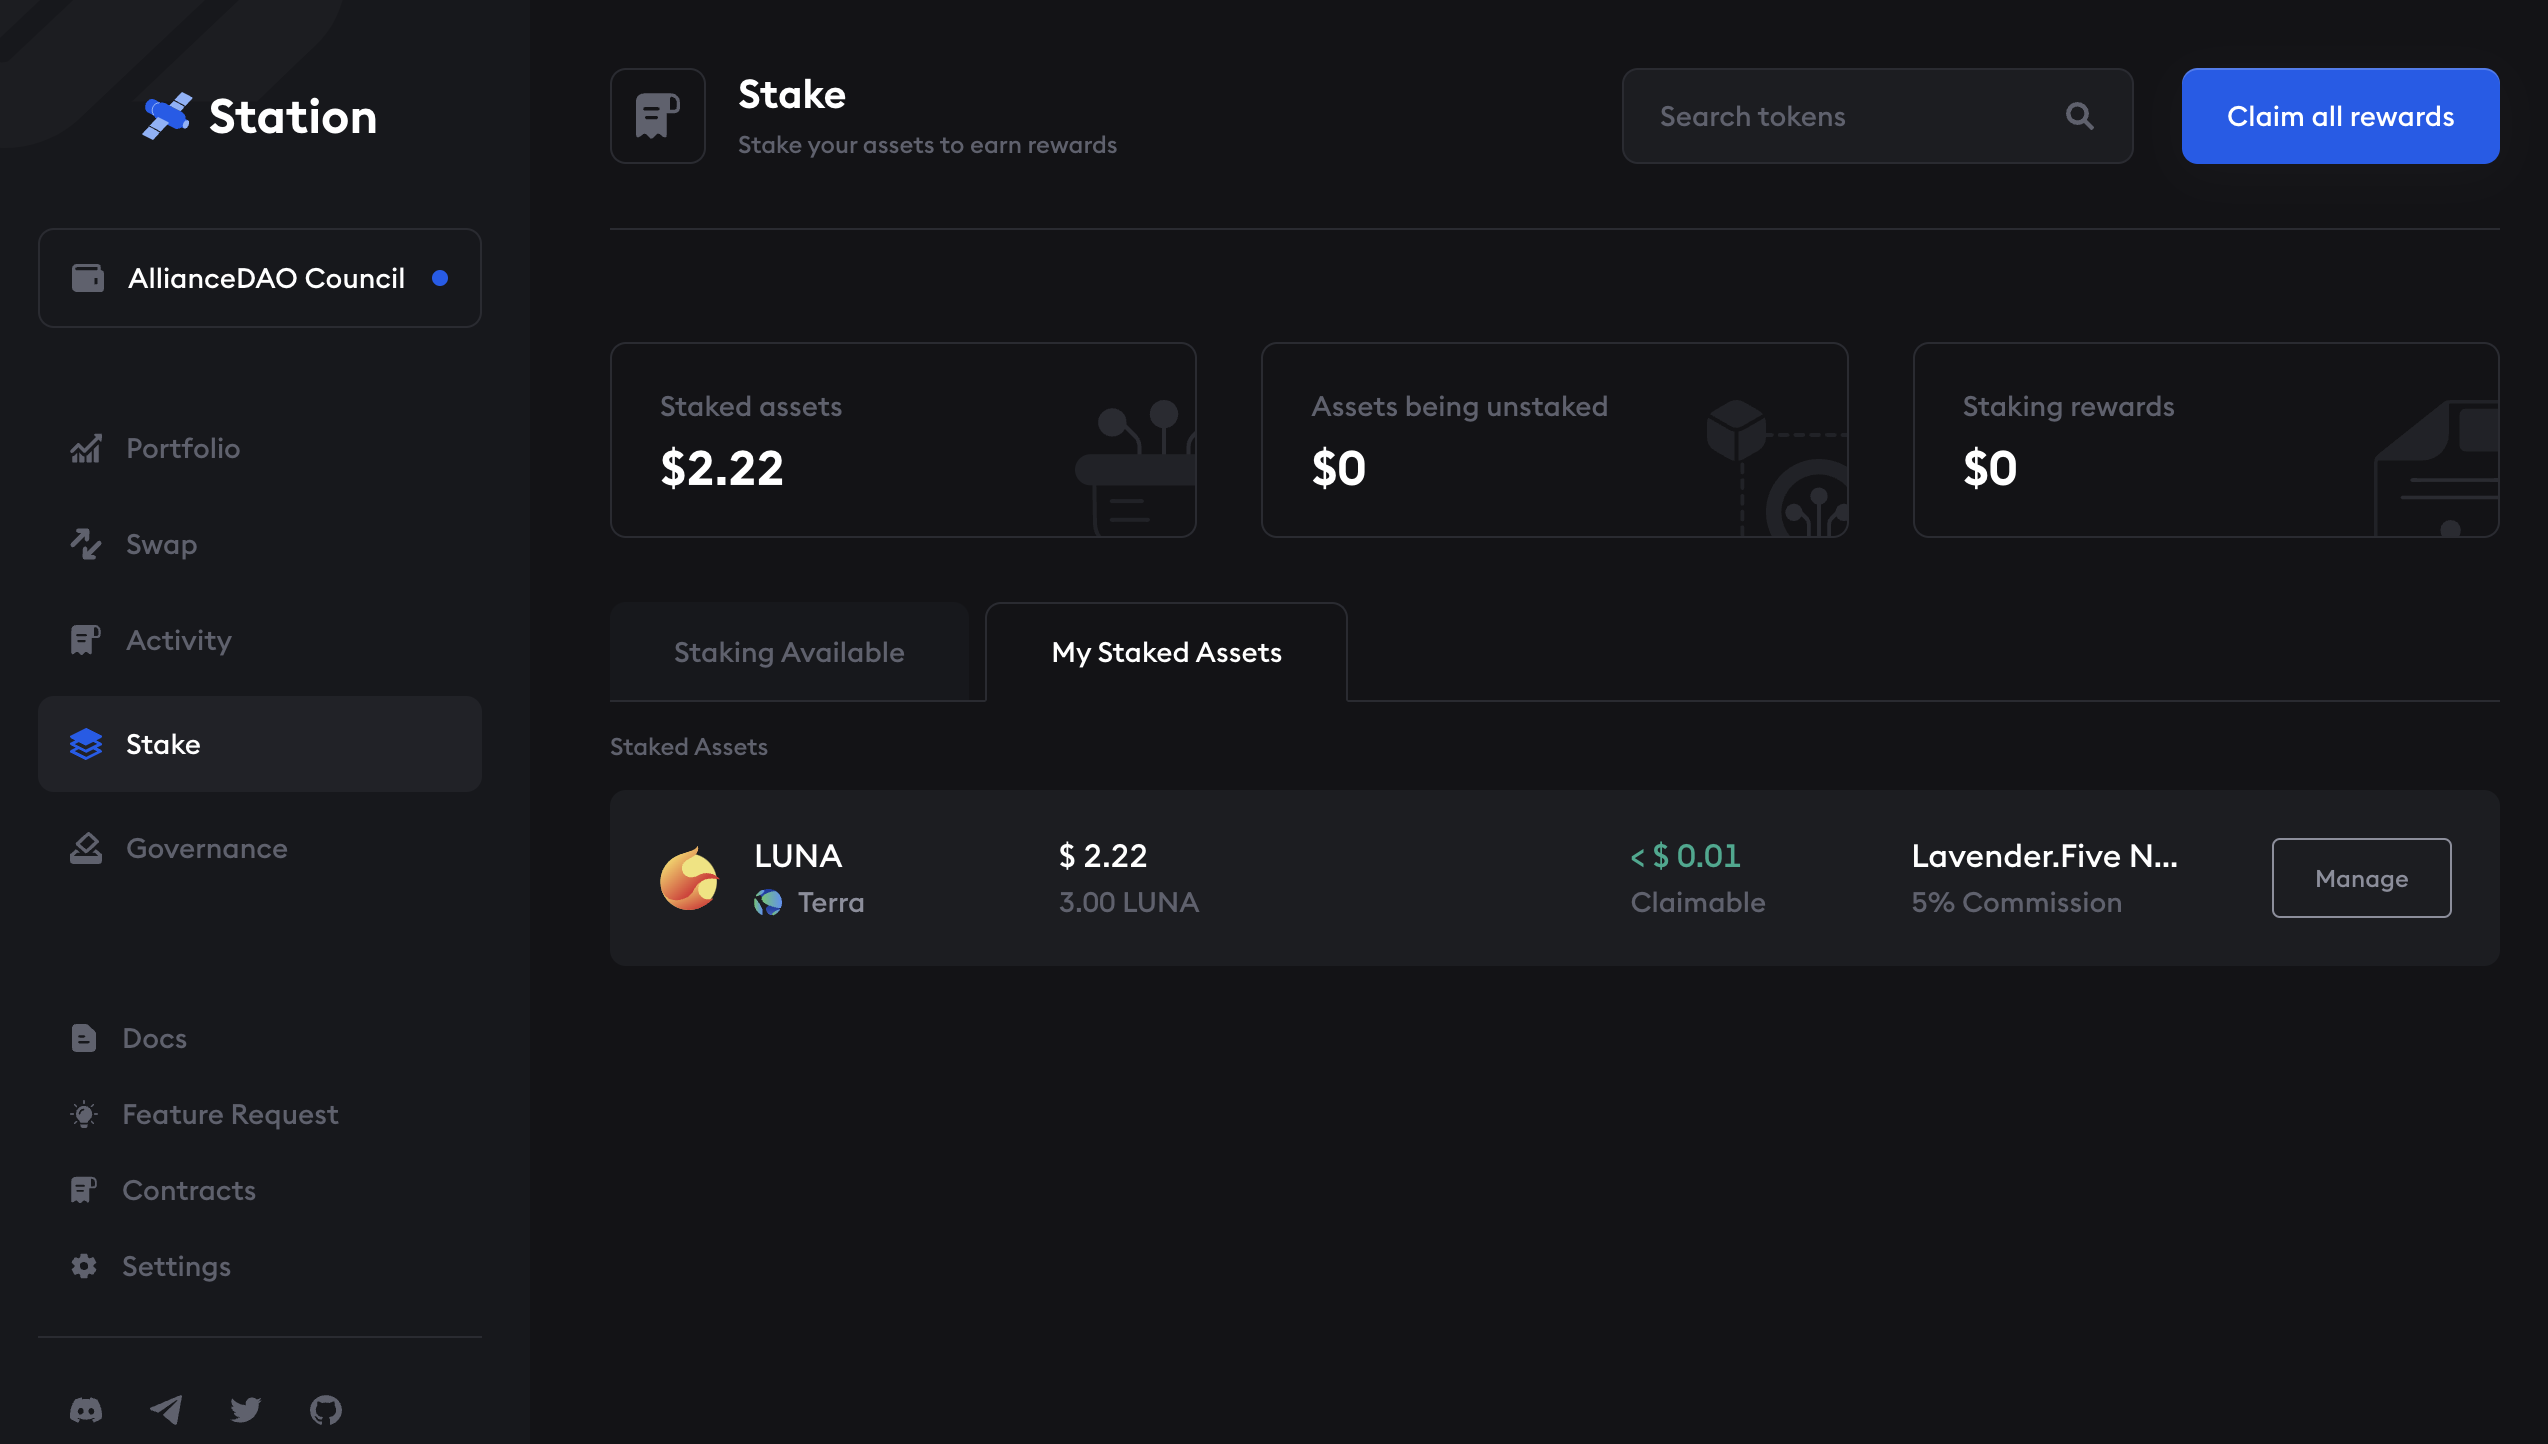Go to Portfolio in the sidebar
Image resolution: width=2548 pixels, height=1444 pixels.
pyautogui.click(x=183, y=448)
